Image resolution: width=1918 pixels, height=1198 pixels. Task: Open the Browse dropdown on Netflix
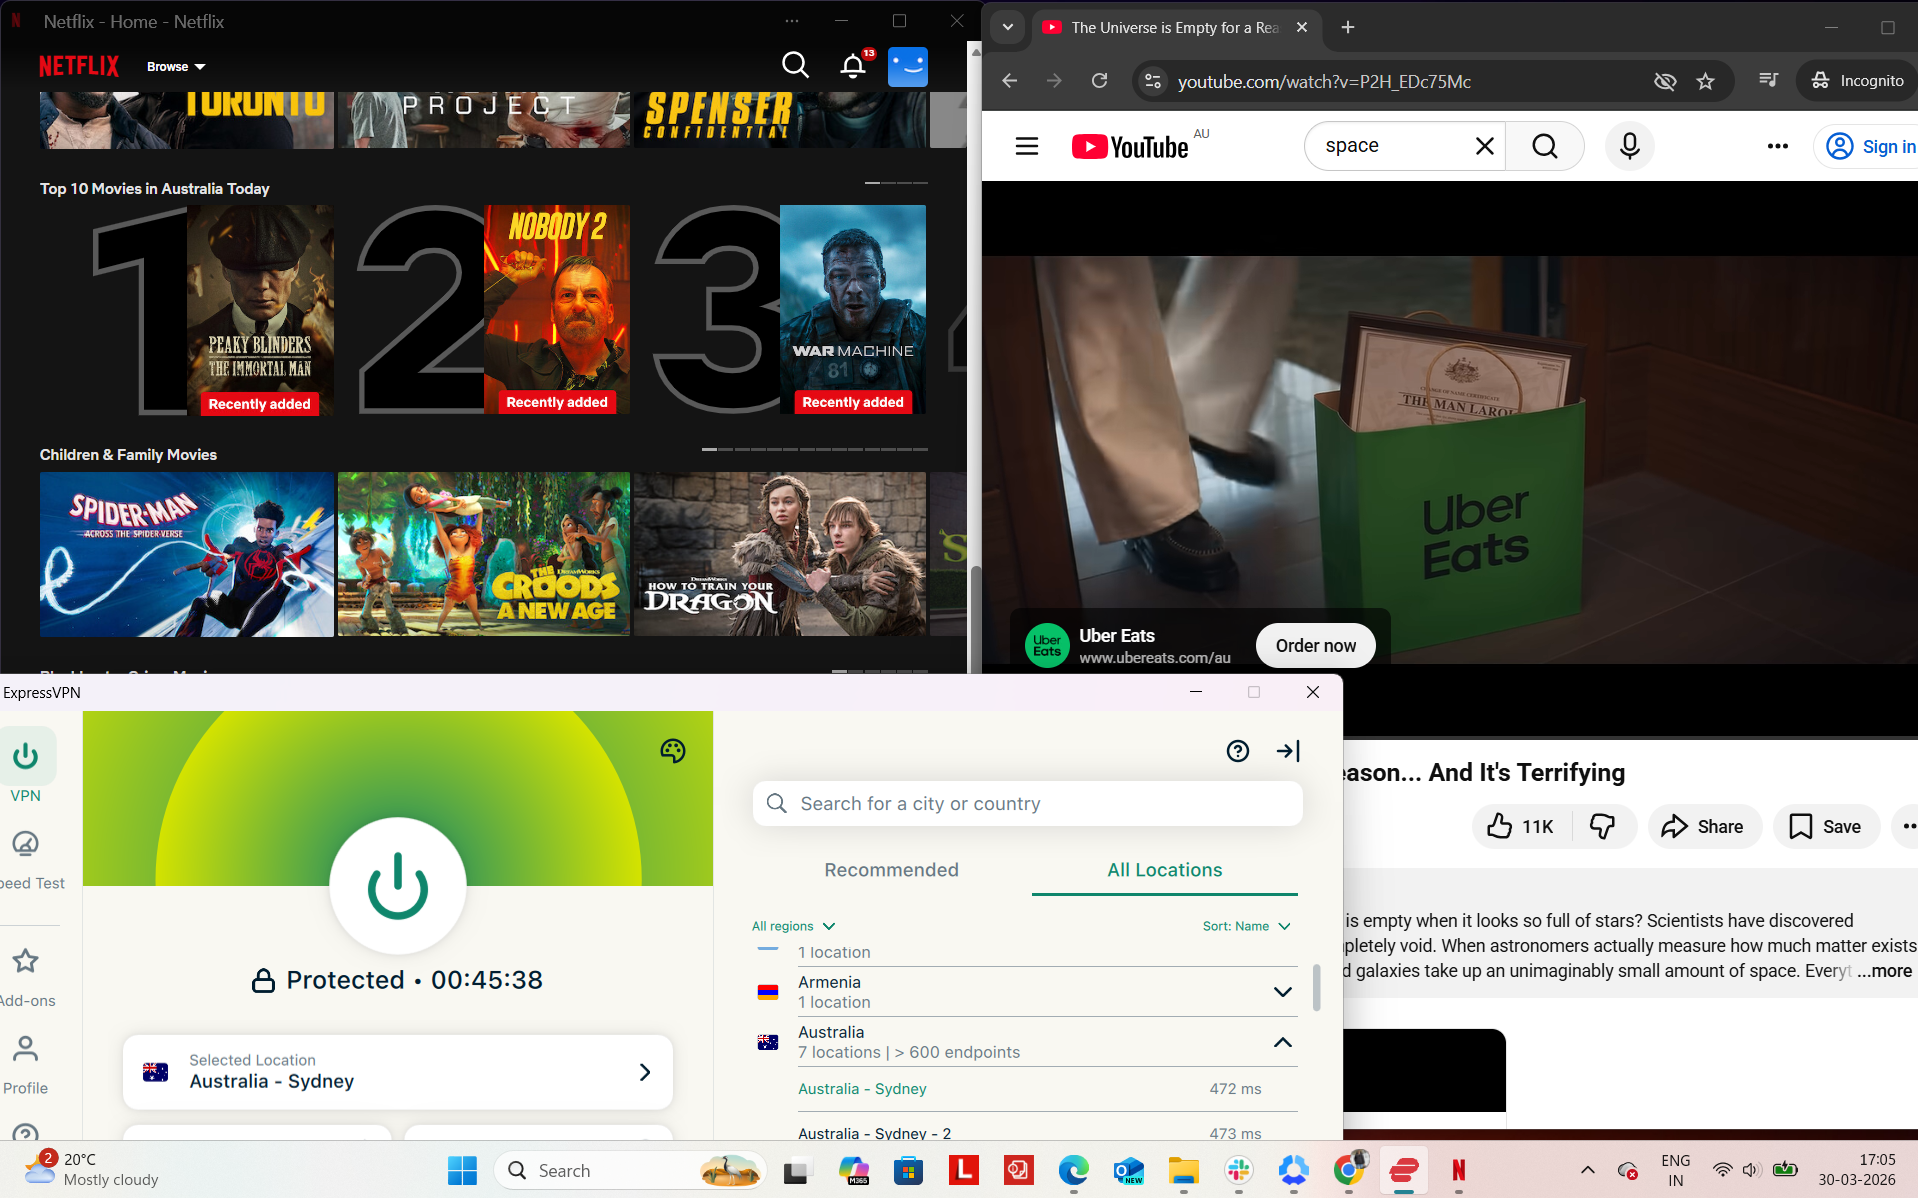point(175,66)
